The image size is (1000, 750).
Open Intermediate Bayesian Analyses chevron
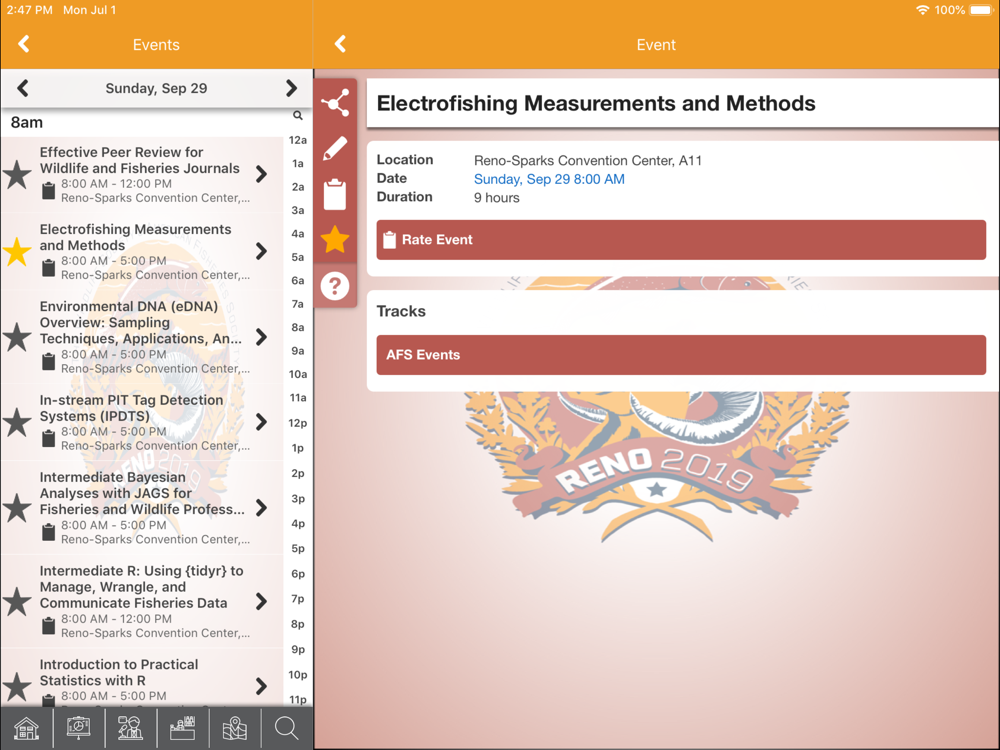click(x=261, y=508)
